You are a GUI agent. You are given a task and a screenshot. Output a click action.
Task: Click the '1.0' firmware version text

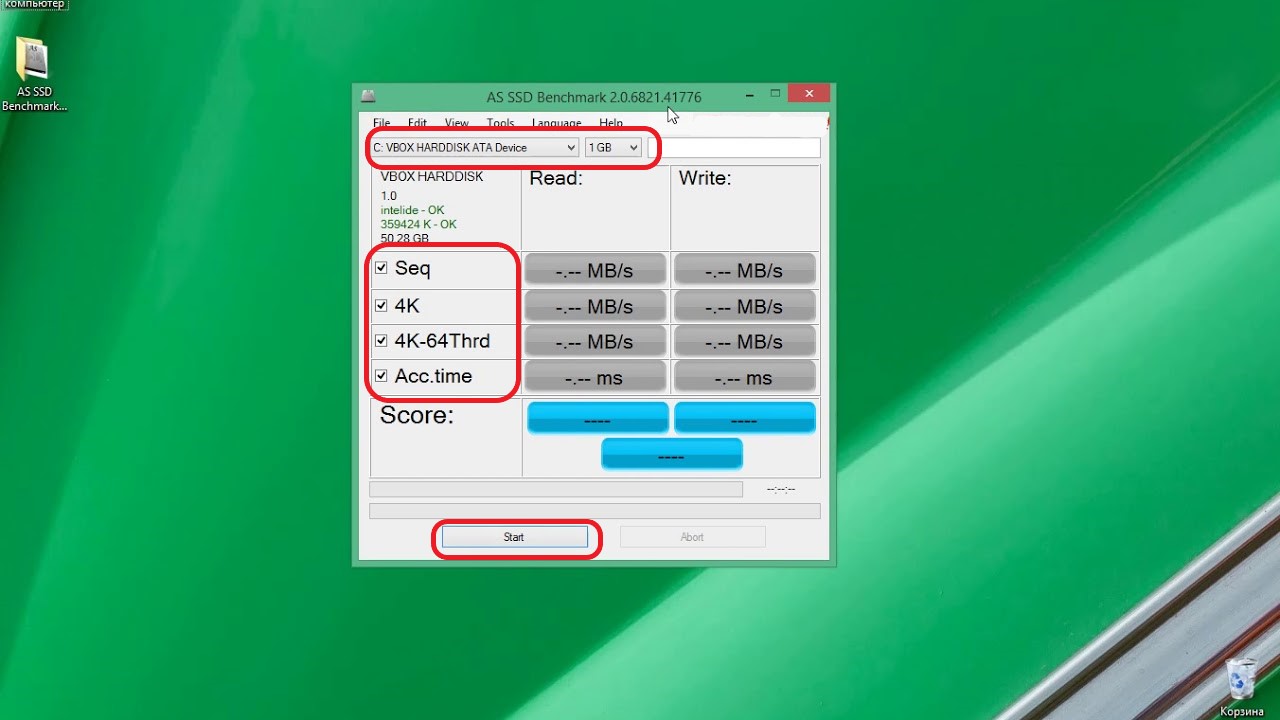(389, 196)
